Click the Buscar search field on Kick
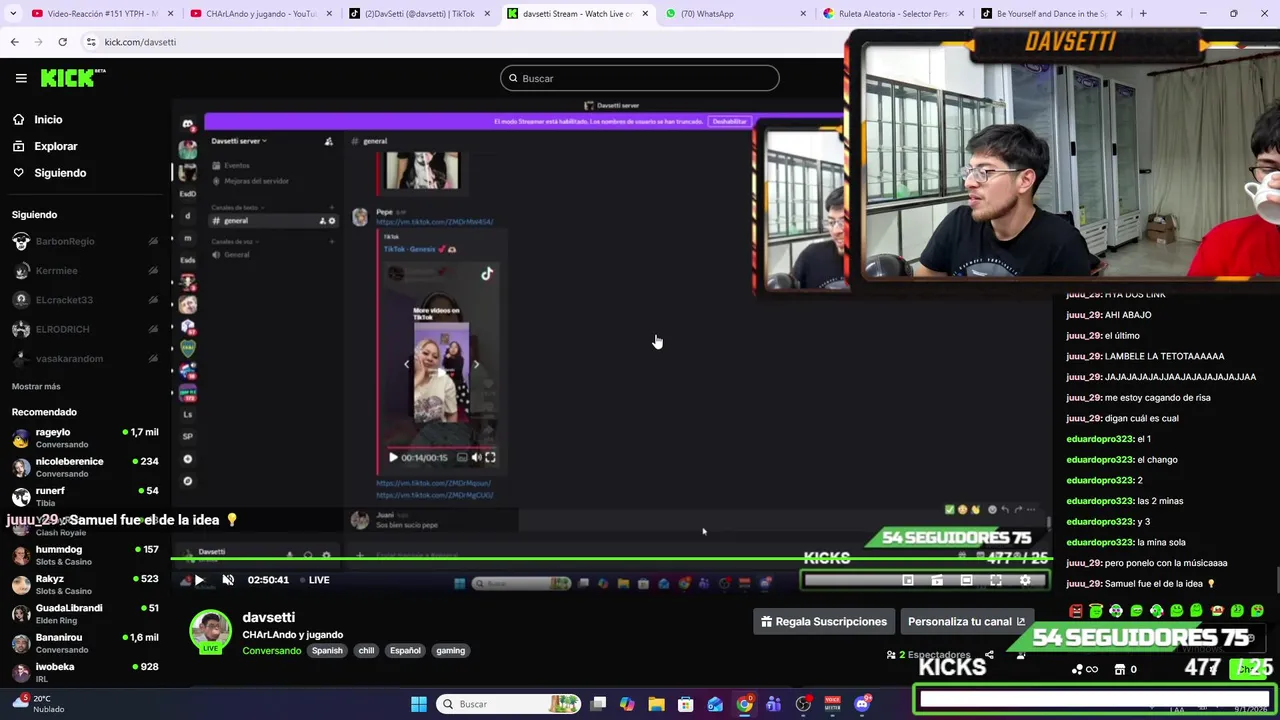 640,78
